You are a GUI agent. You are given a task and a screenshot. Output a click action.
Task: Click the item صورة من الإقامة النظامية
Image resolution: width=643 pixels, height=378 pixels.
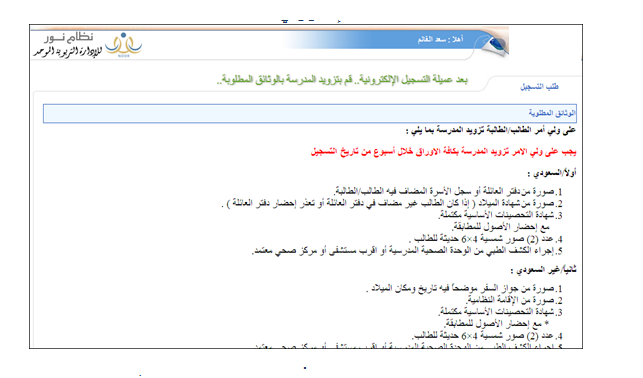point(514,300)
